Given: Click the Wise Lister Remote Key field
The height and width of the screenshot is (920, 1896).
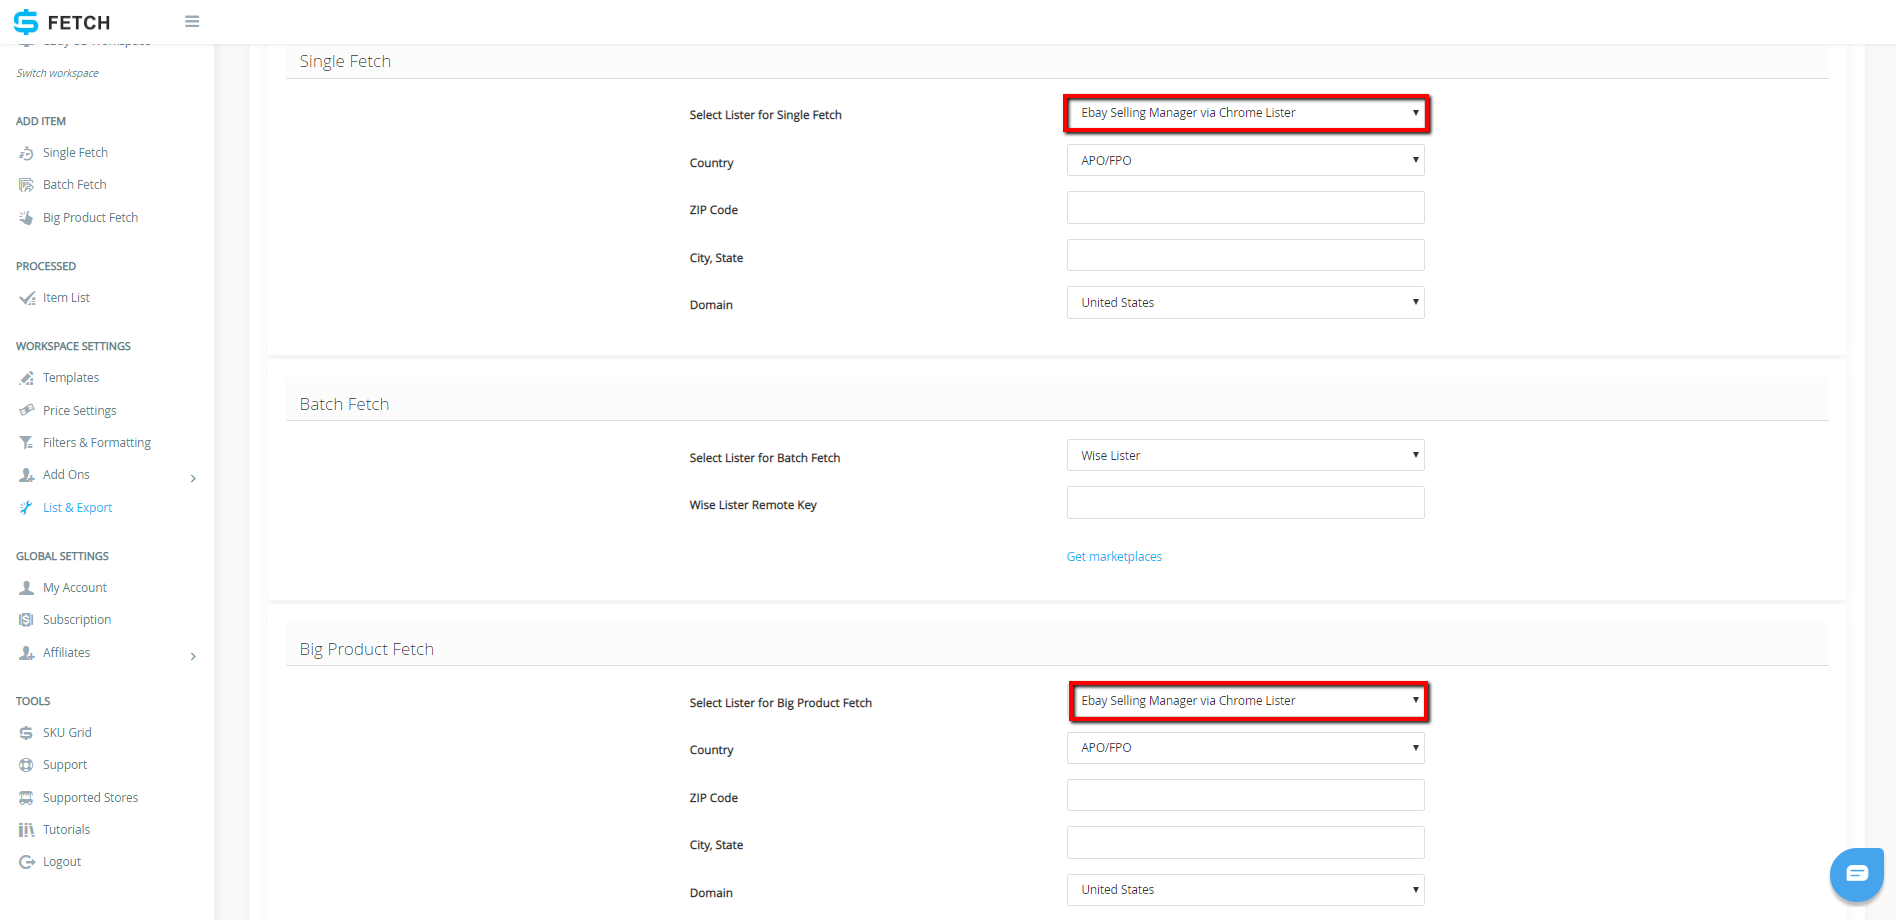Looking at the screenshot, I should [x=1246, y=503].
